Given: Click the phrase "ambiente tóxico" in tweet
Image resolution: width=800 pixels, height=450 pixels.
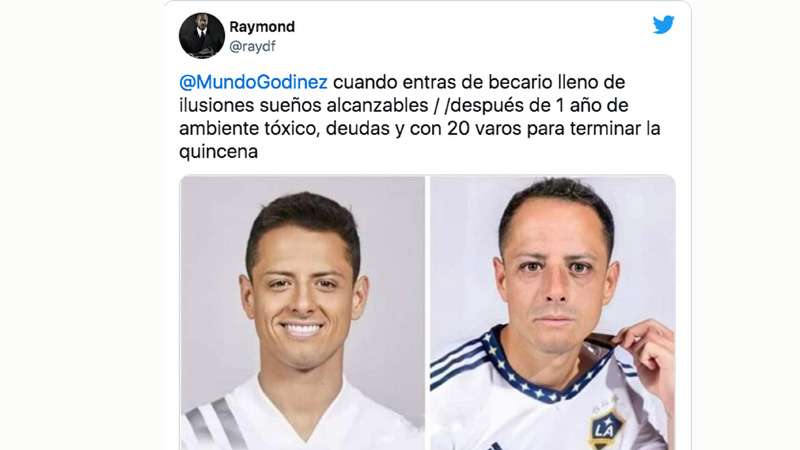Looking at the screenshot, I should 249,129.
